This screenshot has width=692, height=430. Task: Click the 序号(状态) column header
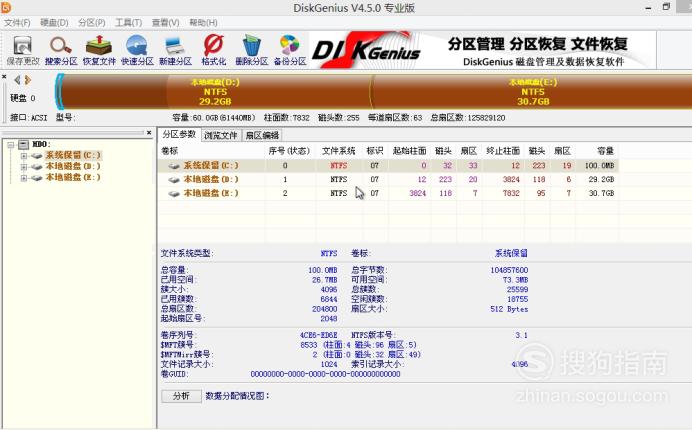pos(289,151)
